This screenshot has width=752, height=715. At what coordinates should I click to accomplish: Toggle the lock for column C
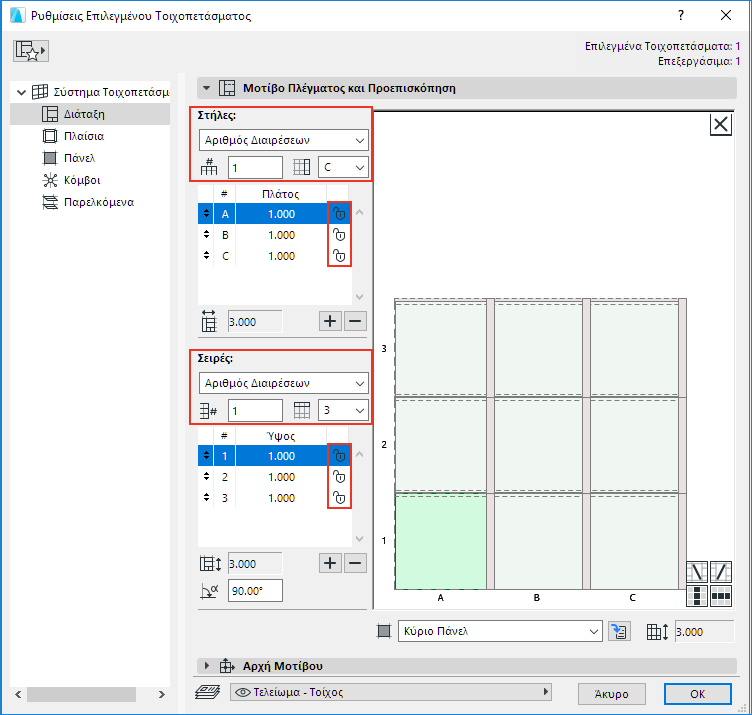(339, 256)
